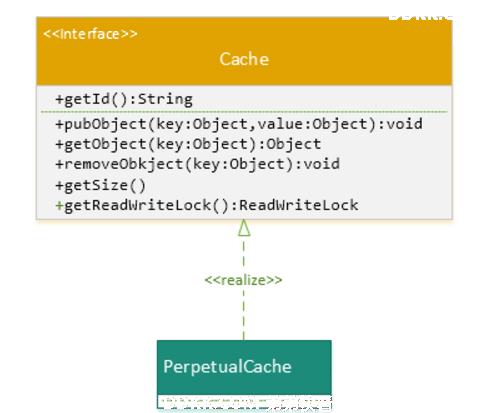The width and height of the screenshot is (488, 413).
Task: Select the getObject(key:Object):Object line
Action: [x=188, y=144]
